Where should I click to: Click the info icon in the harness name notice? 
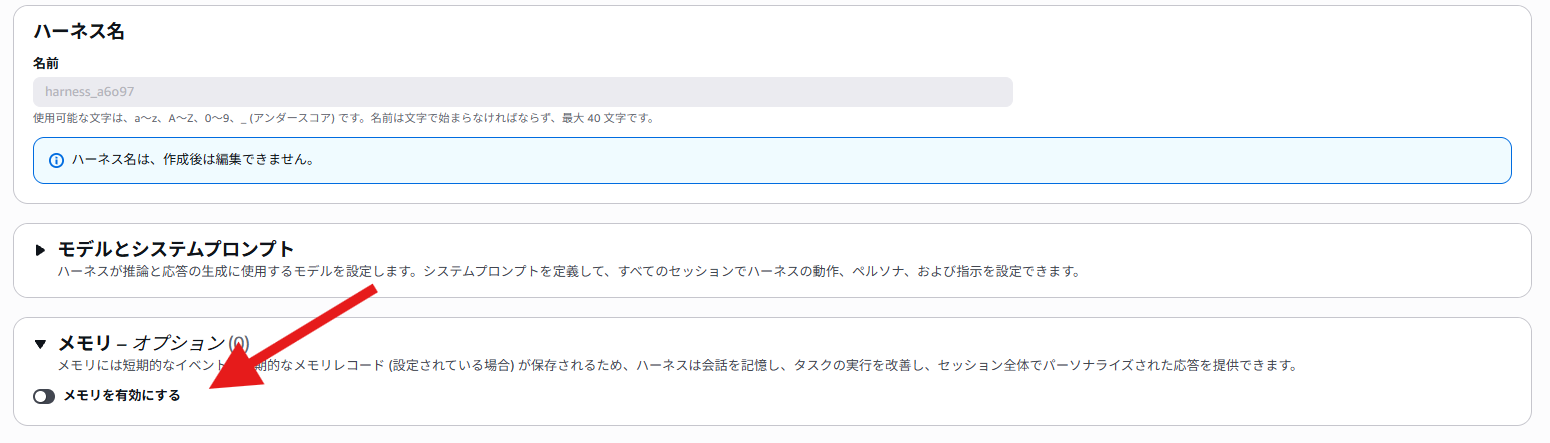56,160
